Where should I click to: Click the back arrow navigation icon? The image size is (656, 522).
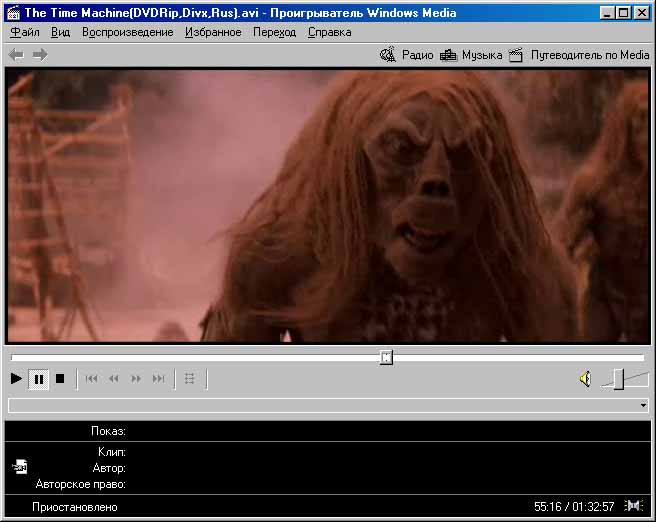[x=16, y=55]
